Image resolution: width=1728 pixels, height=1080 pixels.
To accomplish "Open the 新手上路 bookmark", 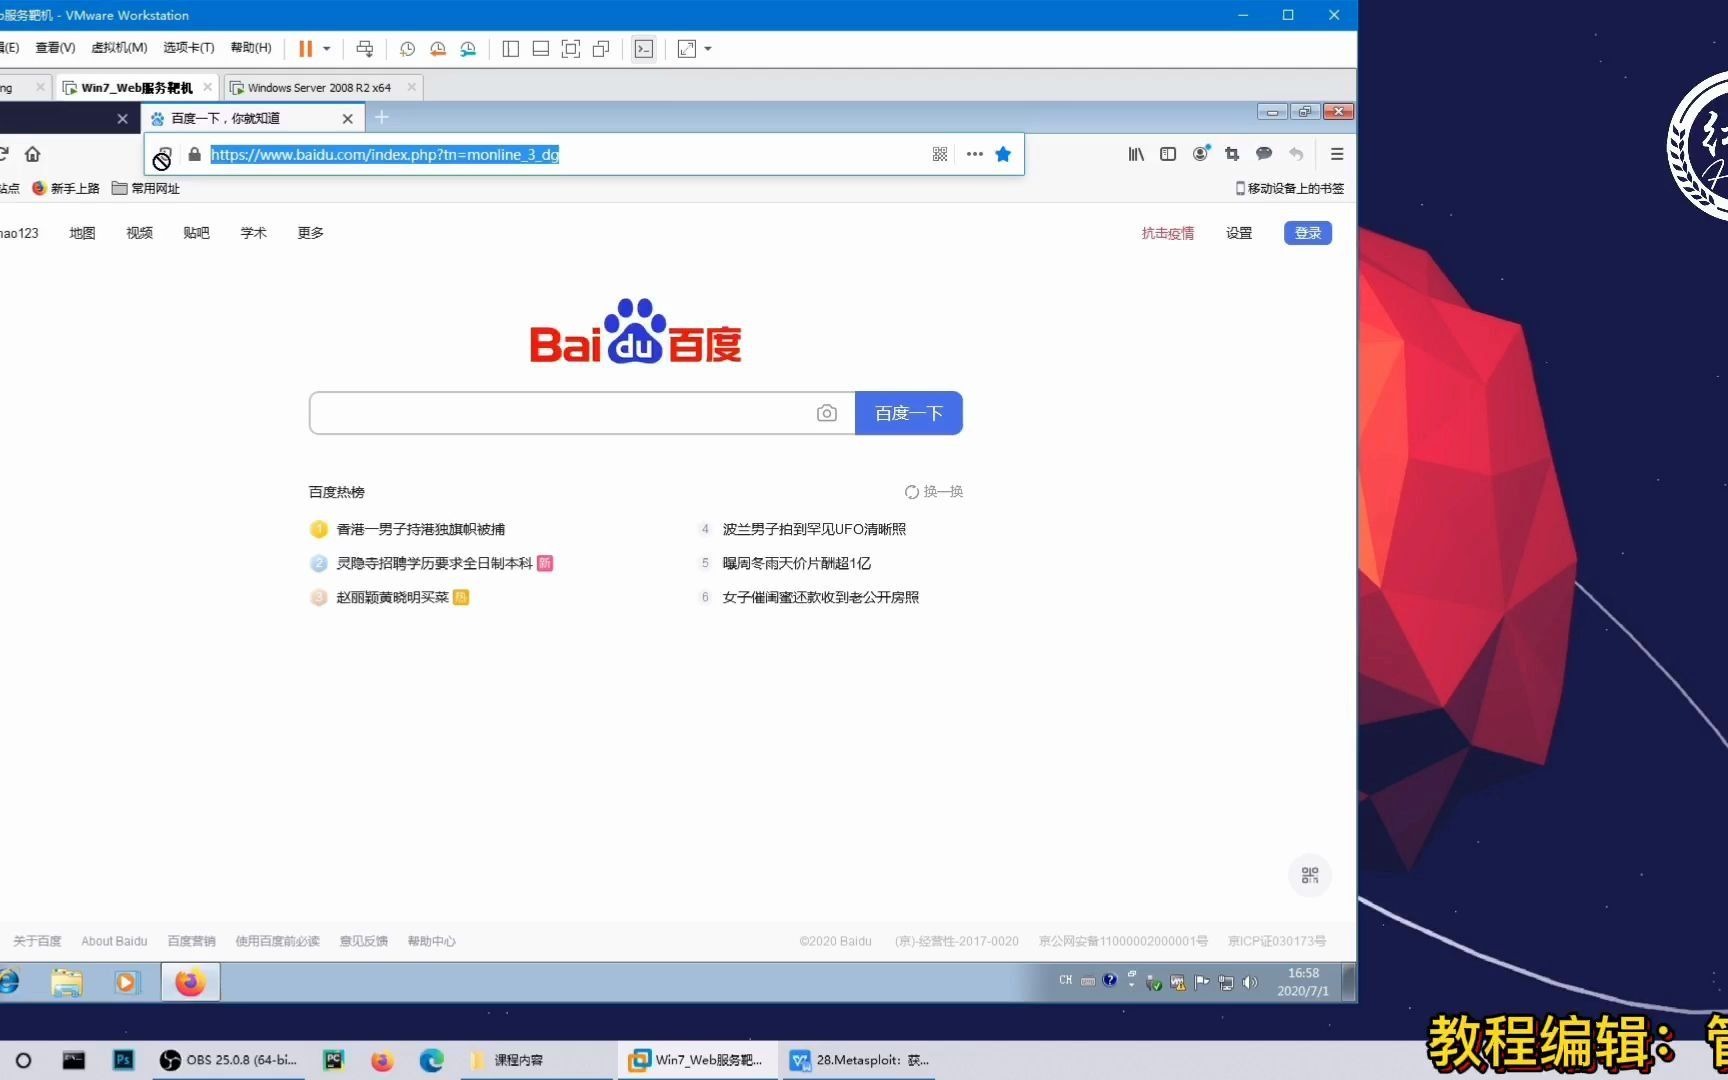I will 66,188.
